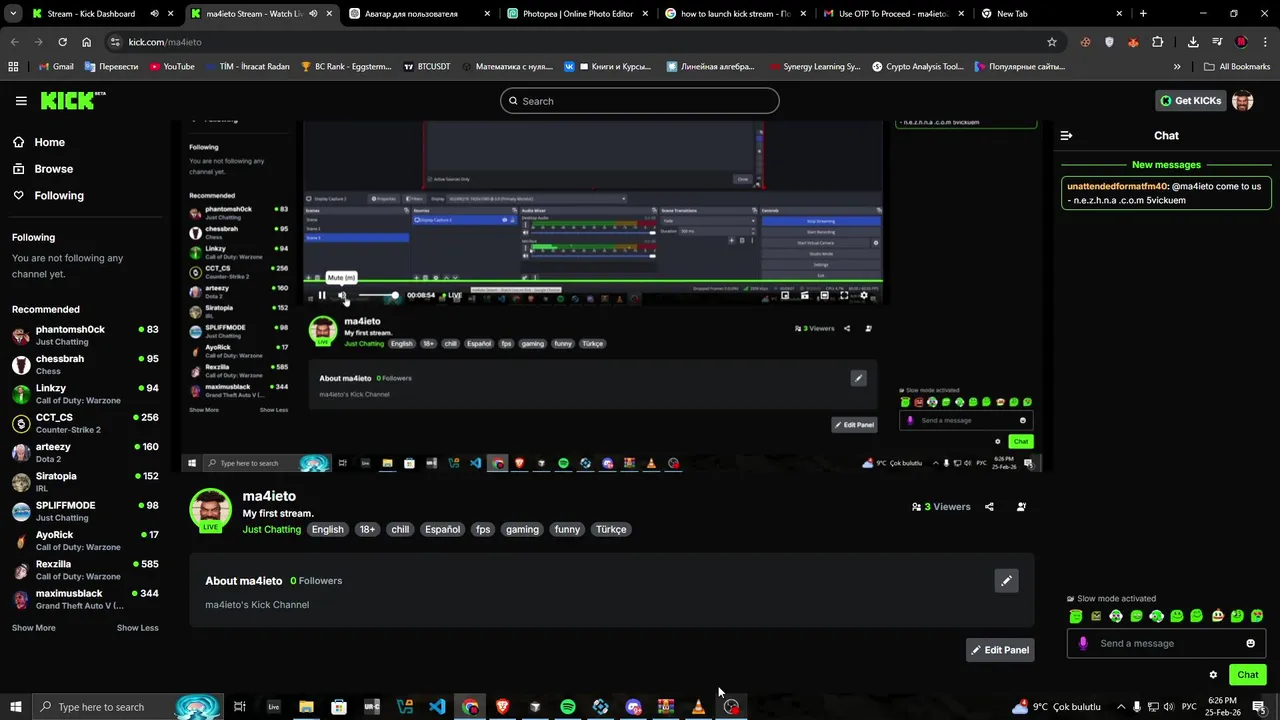Open maximusblack recommended channel

[x=86, y=599]
